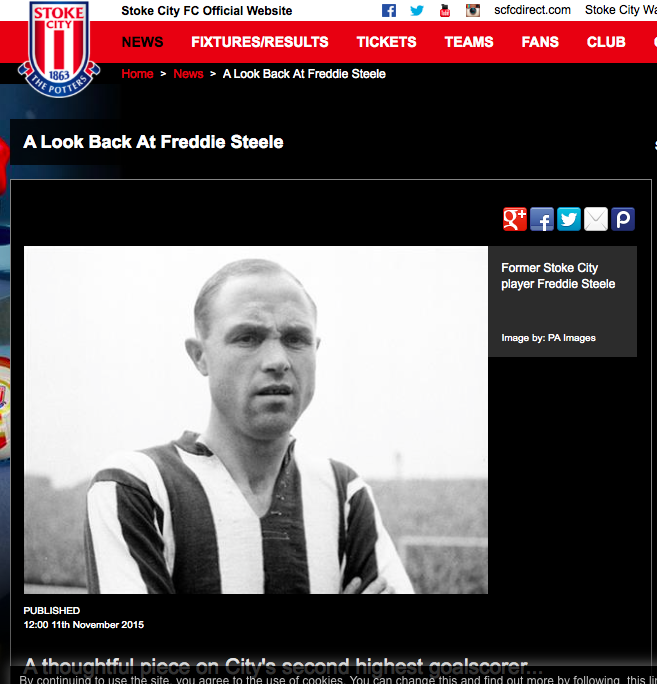The width and height of the screenshot is (657, 684).
Task: Open the Instagram camera icon in header
Action: point(472,10)
